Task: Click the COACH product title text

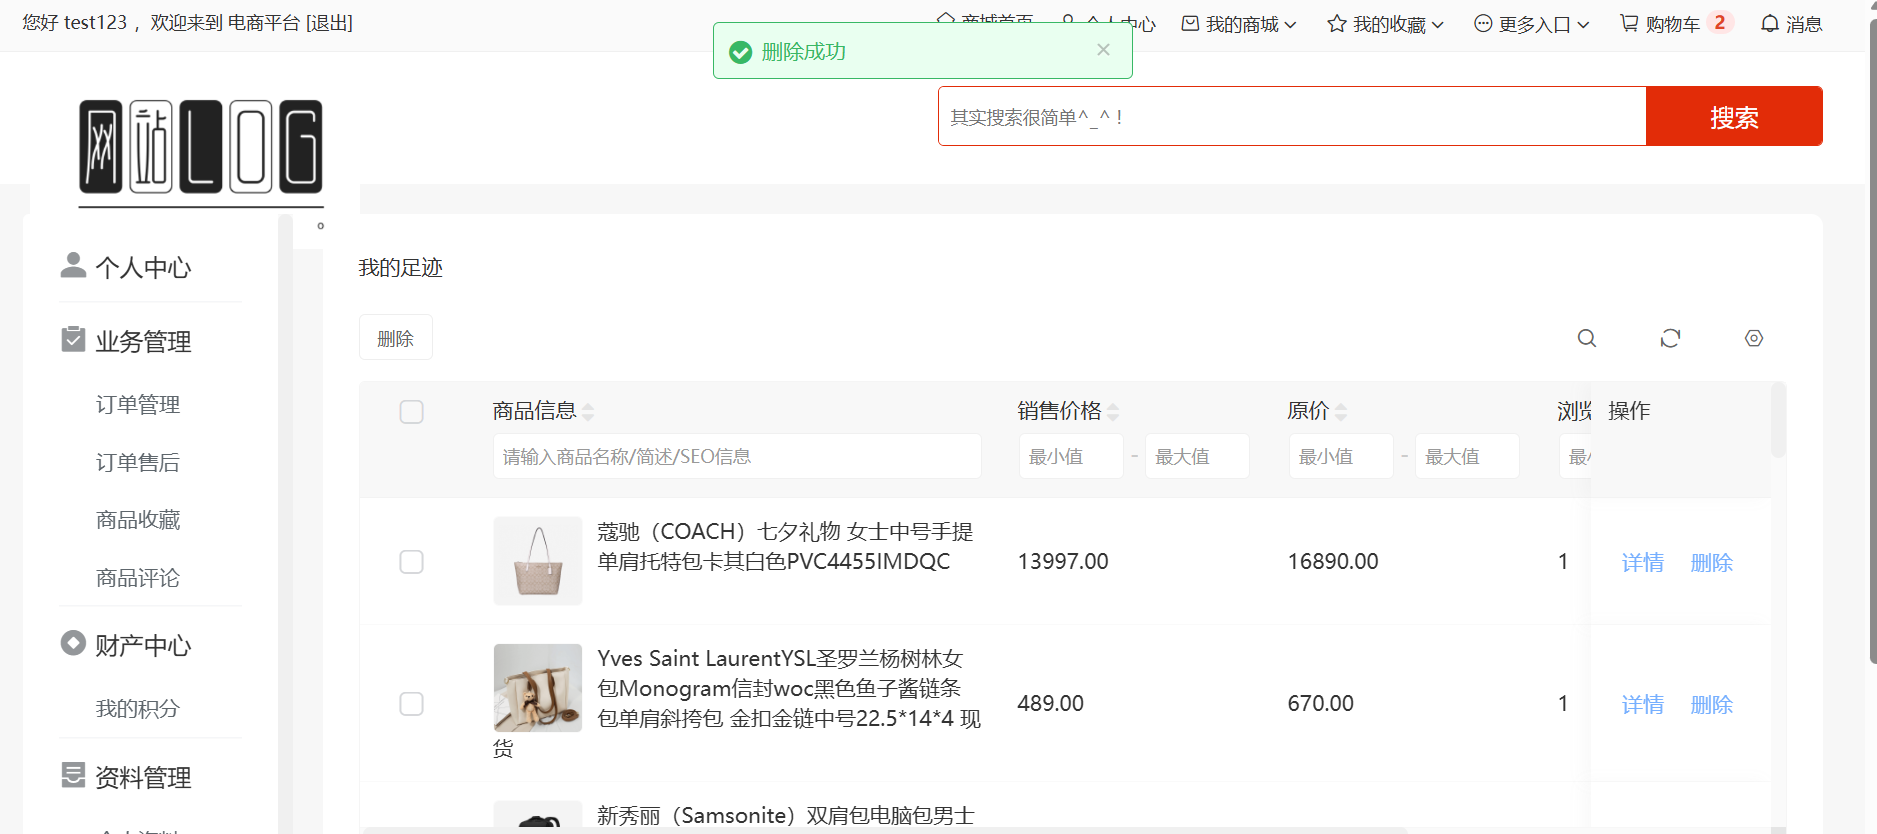Action: 785,547
